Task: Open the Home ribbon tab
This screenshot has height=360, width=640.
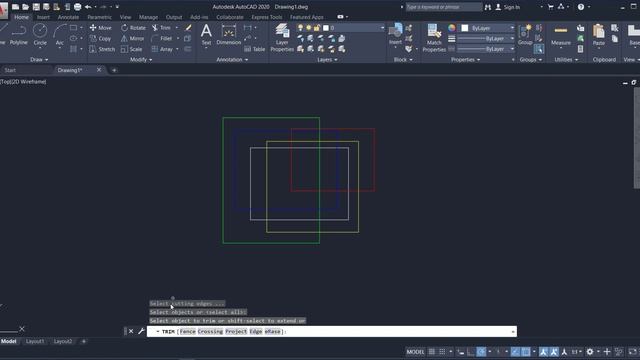Action: point(21,17)
